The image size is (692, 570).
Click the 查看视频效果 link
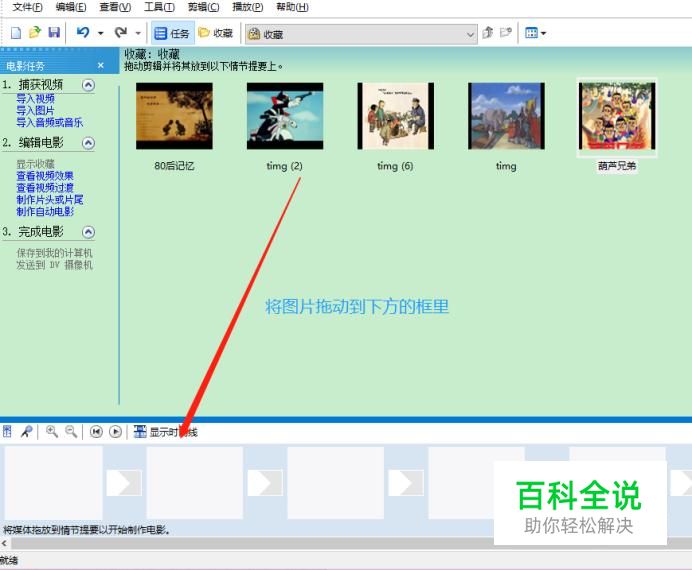pyautogui.click(x=45, y=176)
